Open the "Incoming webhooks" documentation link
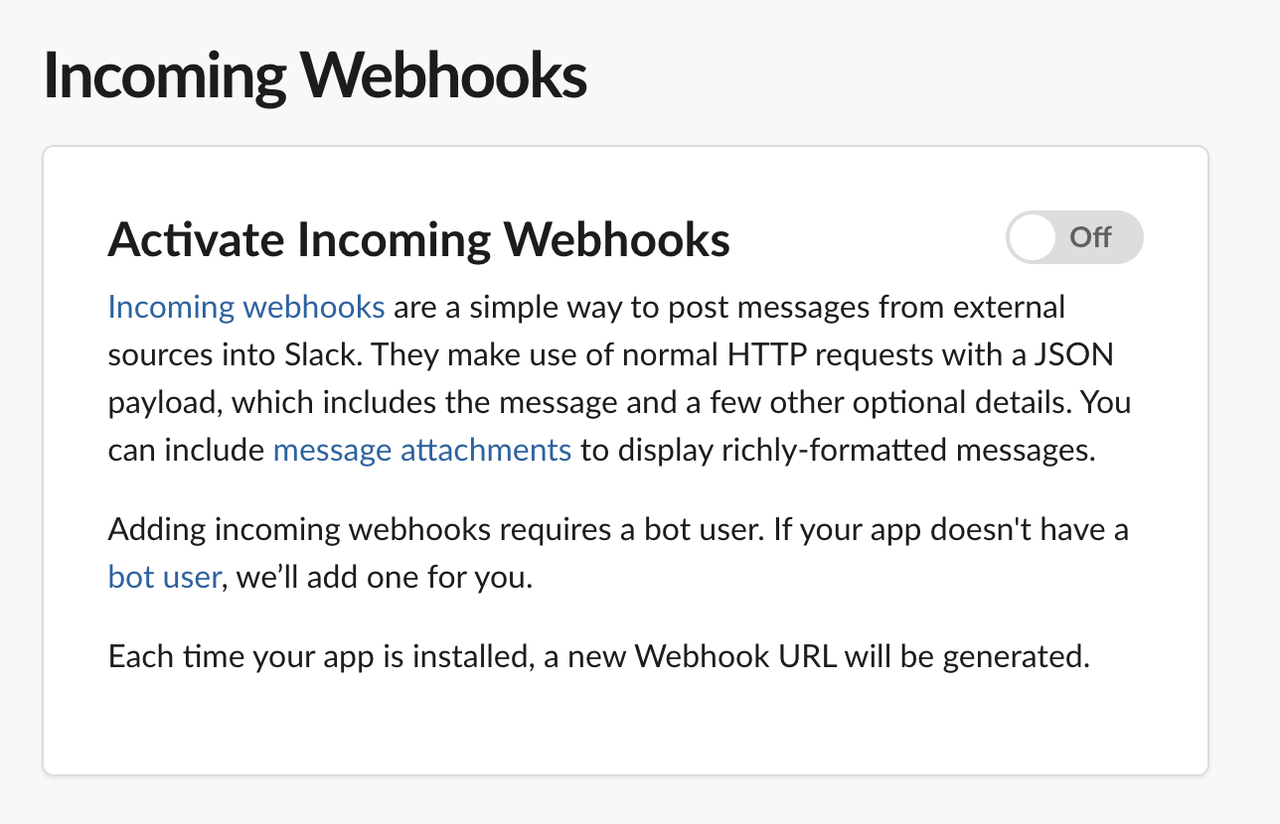Image resolution: width=1280 pixels, height=824 pixels. 246,306
